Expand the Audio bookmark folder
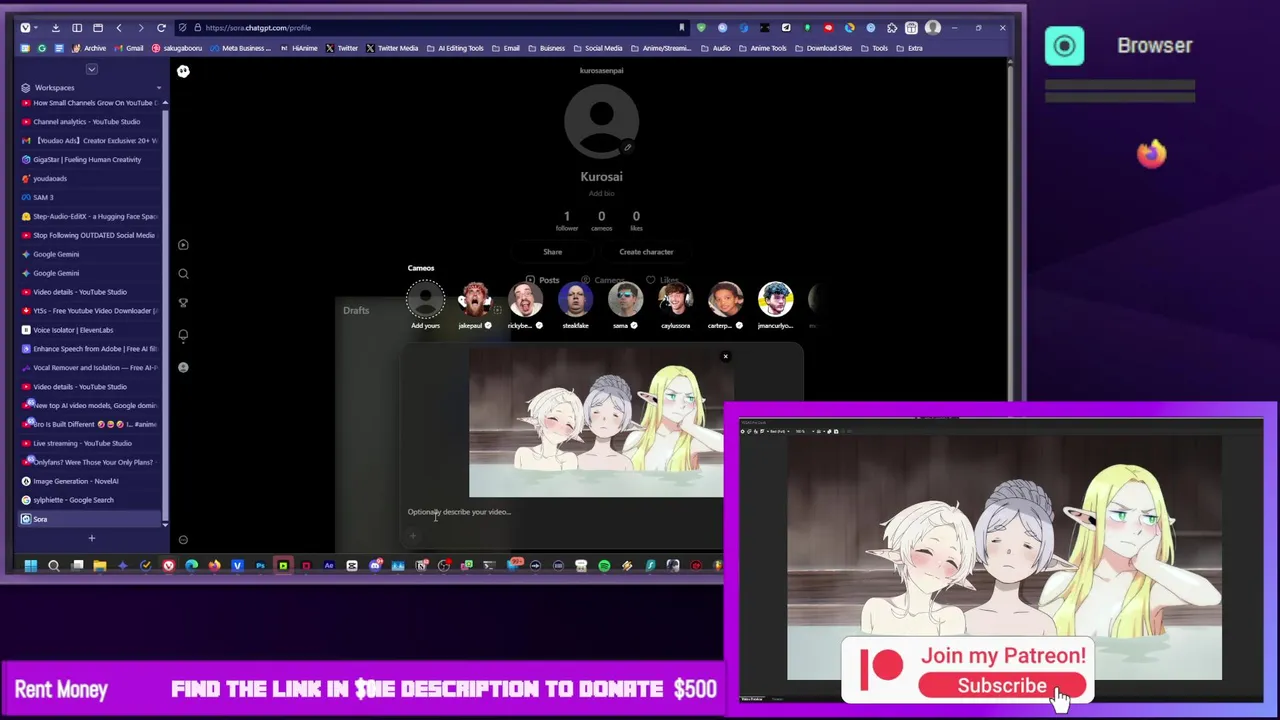Image resolution: width=1280 pixels, height=720 pixels. (716, 48)
